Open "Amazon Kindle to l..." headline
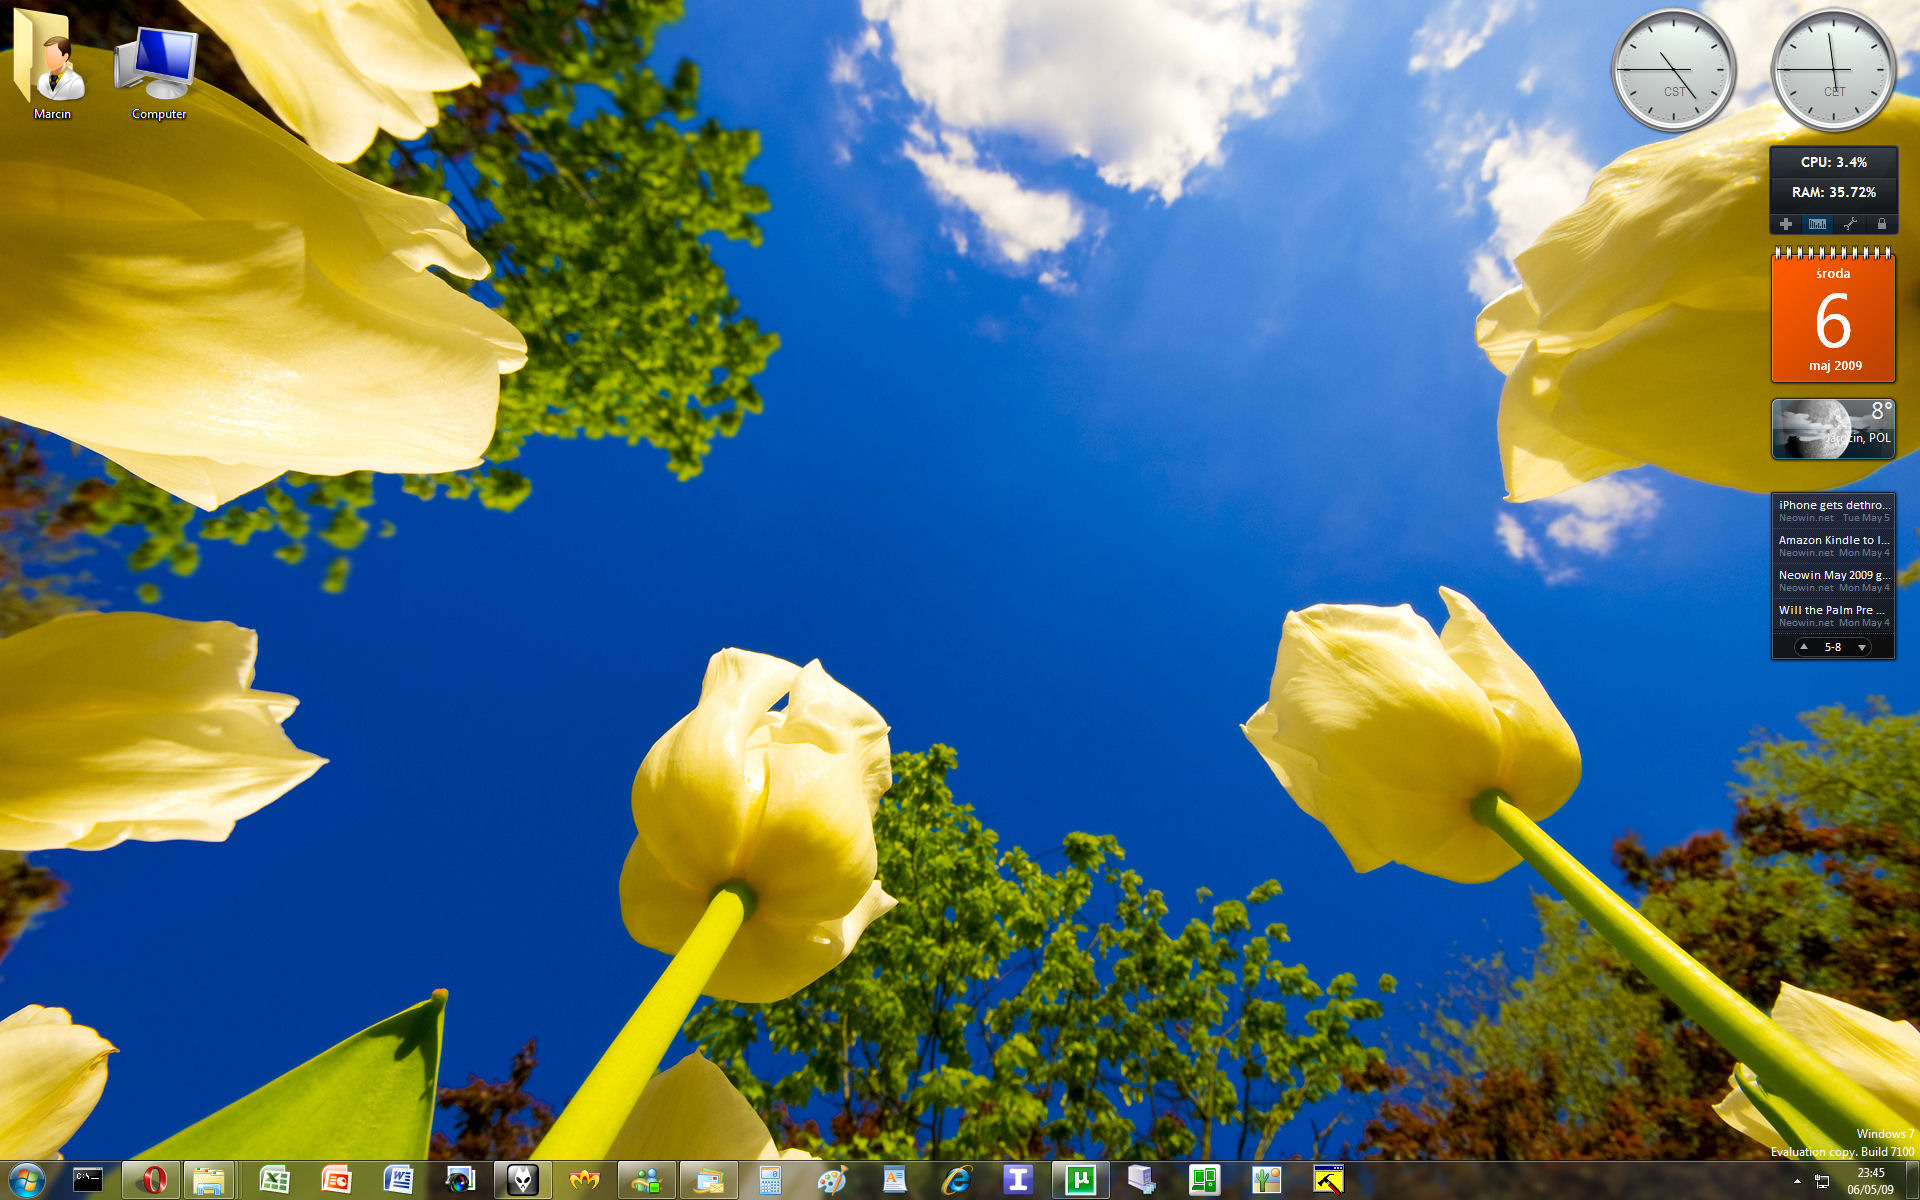The image size is (1920, 1200). [1833, 541]
